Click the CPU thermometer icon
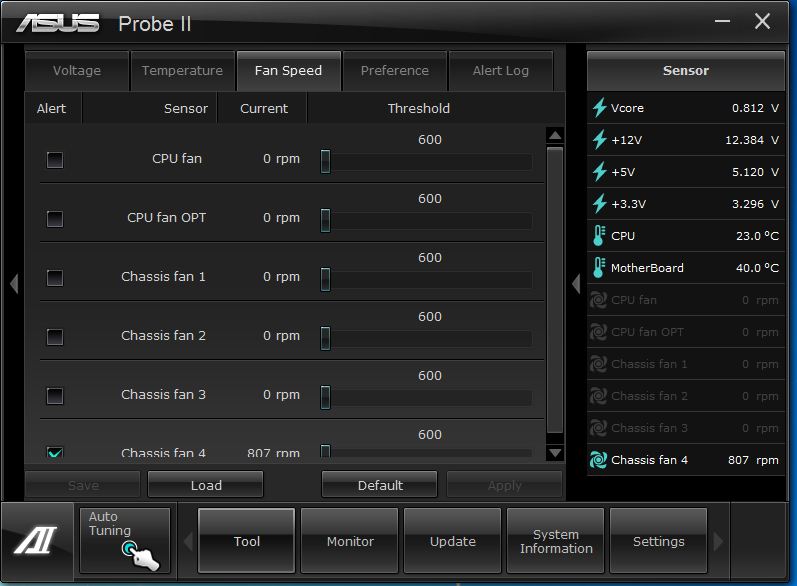Viewport: 797px width, 586px height. click(x=599, y=236)
